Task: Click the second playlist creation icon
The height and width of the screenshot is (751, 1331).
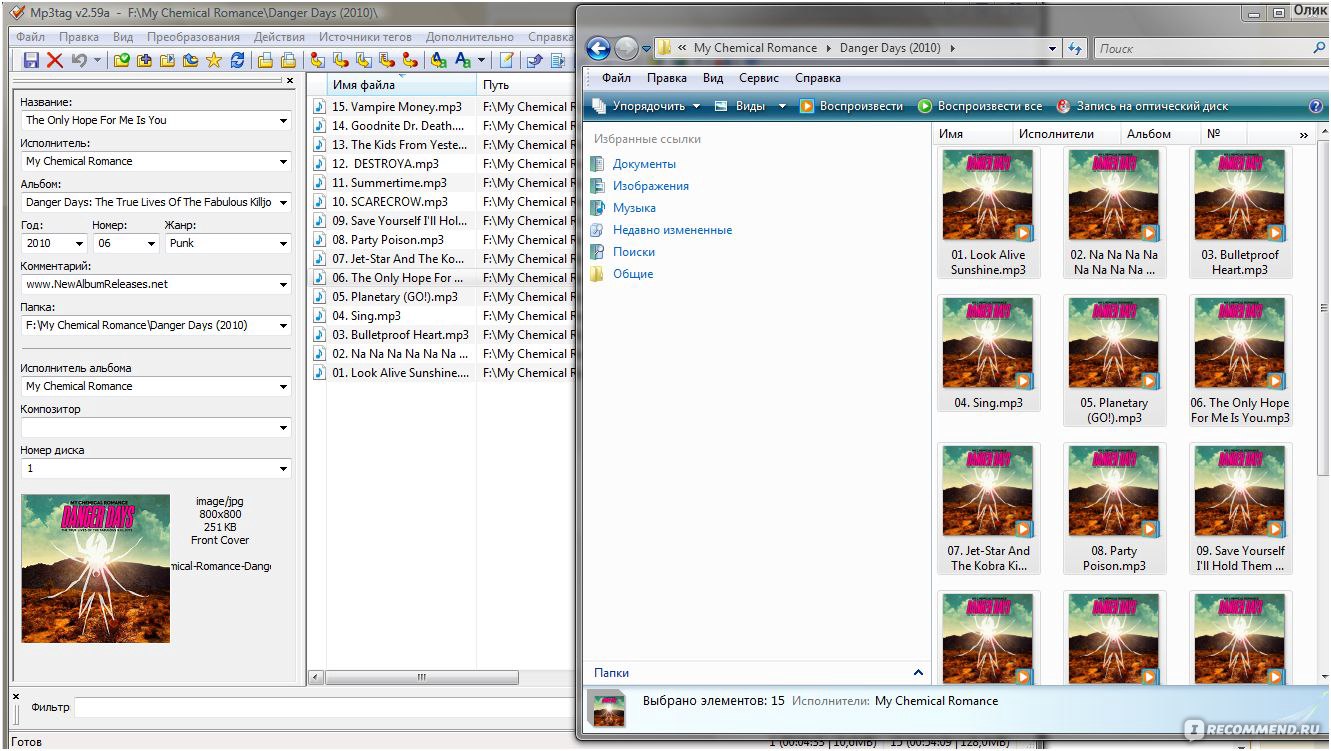Action: (288, 60)
